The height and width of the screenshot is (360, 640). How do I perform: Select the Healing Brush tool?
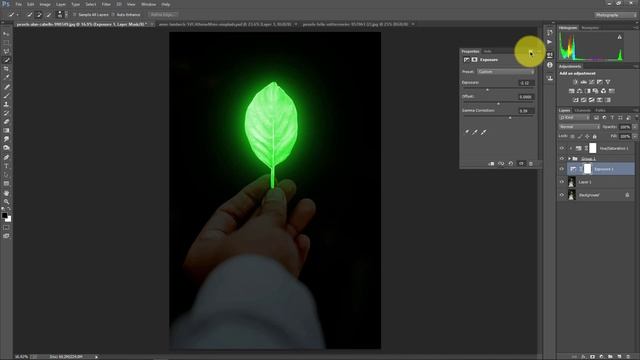click(x=6, y=87)
